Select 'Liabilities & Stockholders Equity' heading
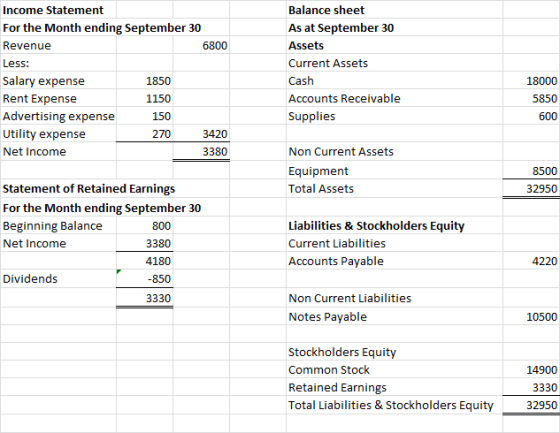The height and width of the screenshot is (433, 560). pos(376,226)
